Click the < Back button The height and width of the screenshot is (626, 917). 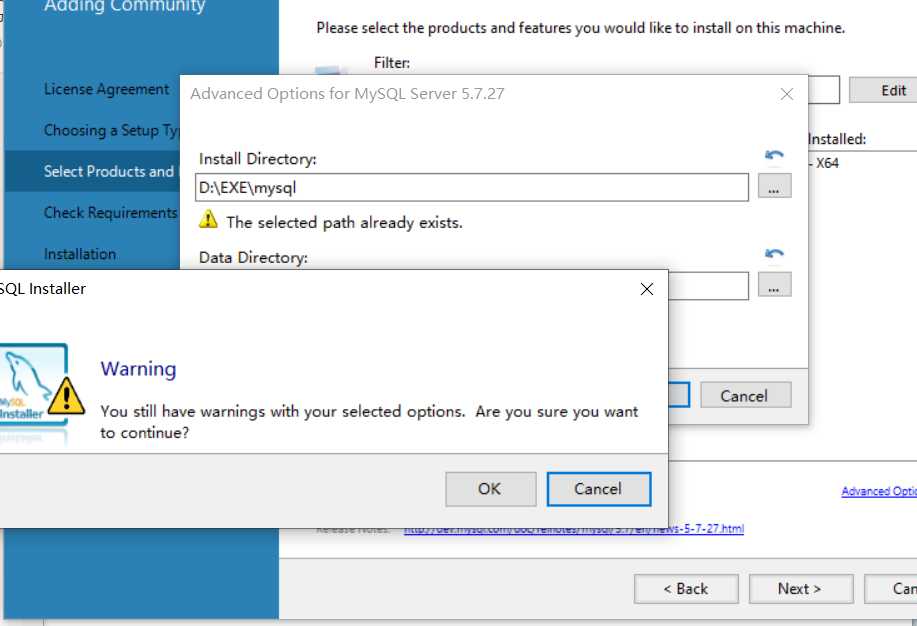point(686,589)
